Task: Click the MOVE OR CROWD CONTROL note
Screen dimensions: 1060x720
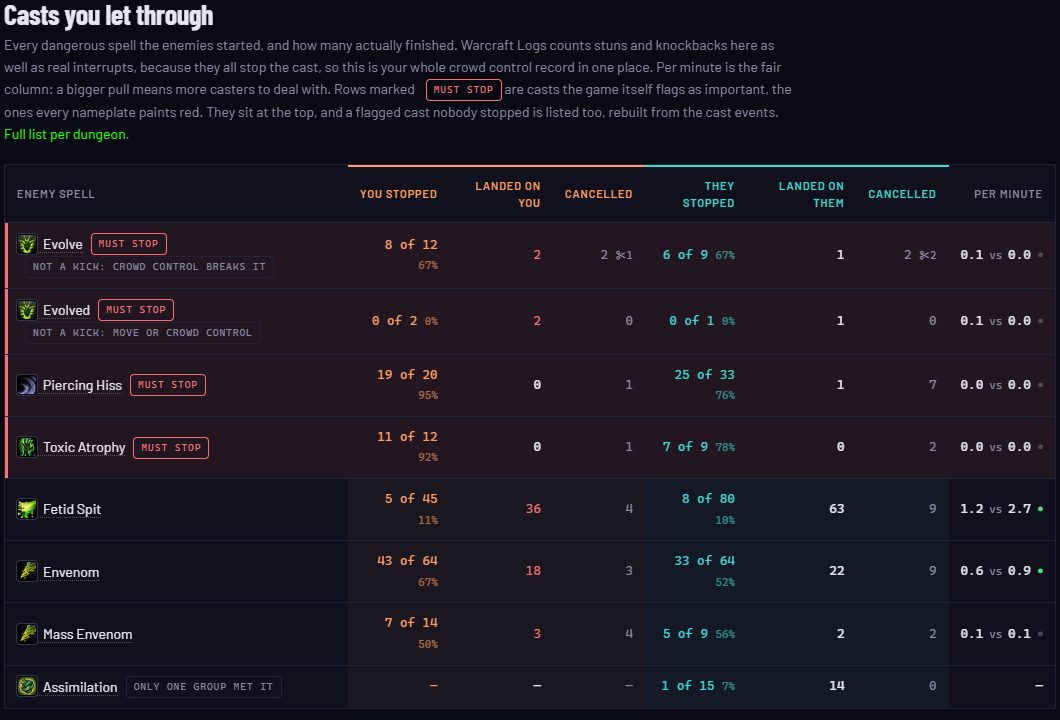Action: click(x=142, y=333)
